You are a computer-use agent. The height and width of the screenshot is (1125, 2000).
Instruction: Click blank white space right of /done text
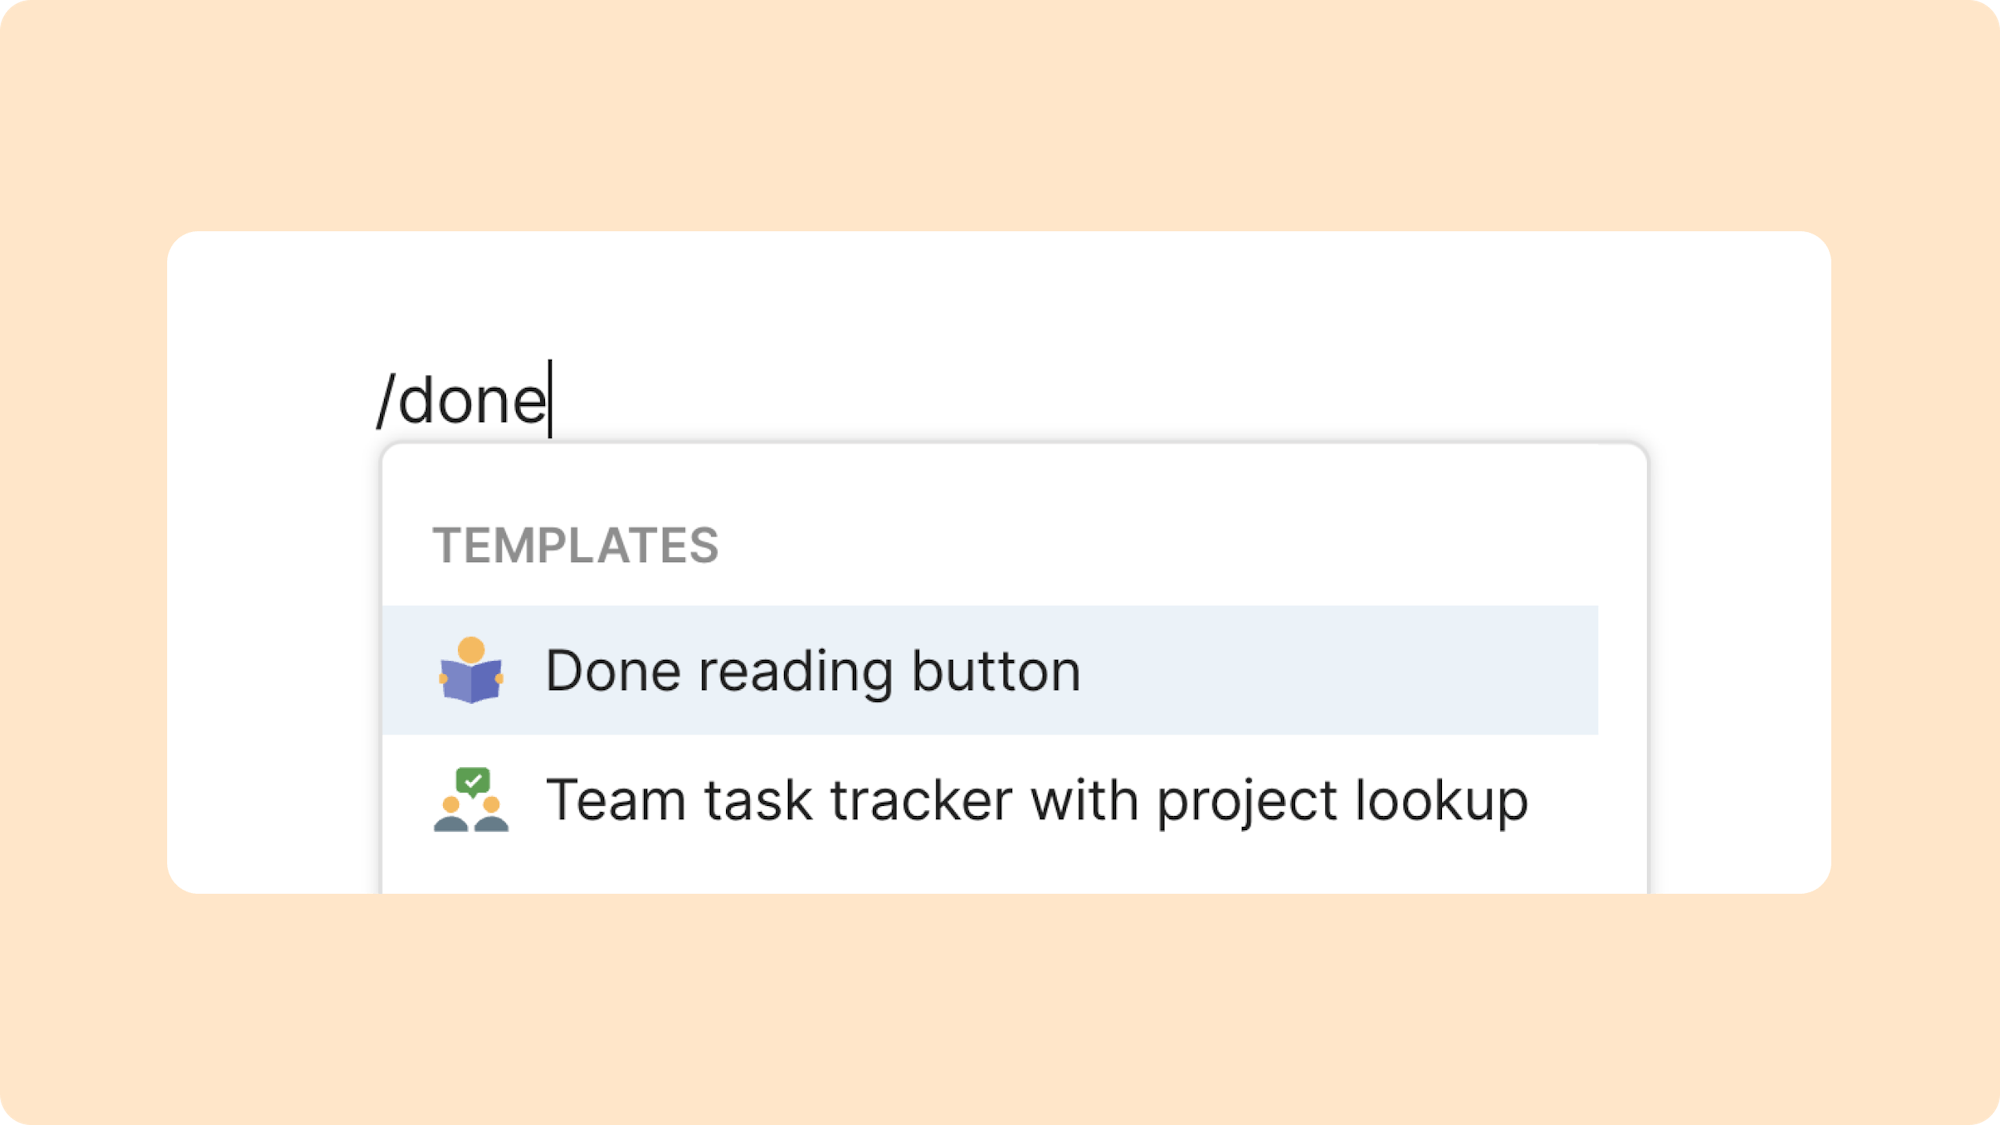1100,400
